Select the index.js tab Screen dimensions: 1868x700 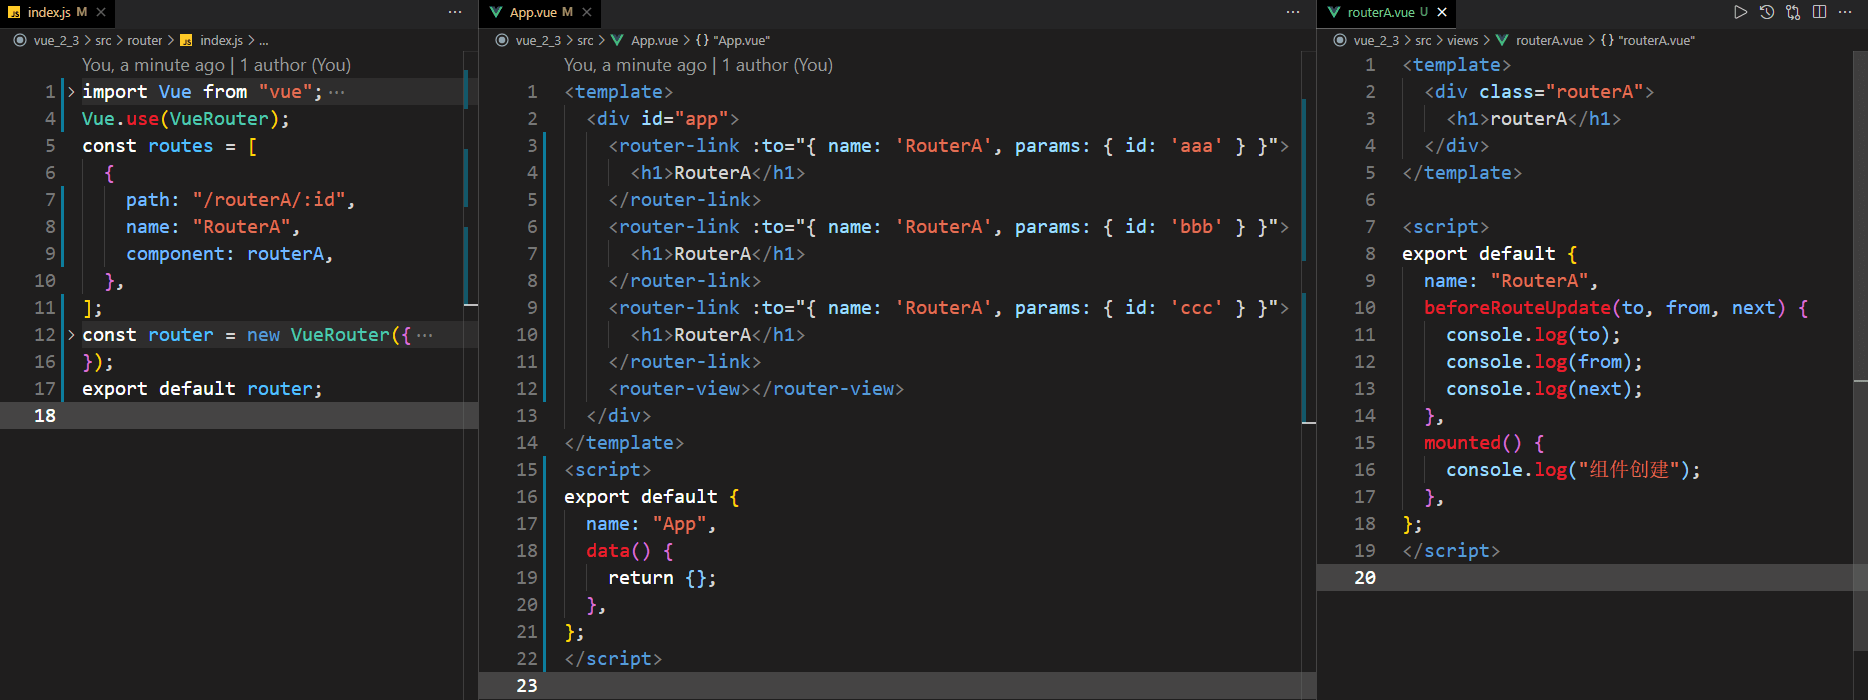pos(57,12)
